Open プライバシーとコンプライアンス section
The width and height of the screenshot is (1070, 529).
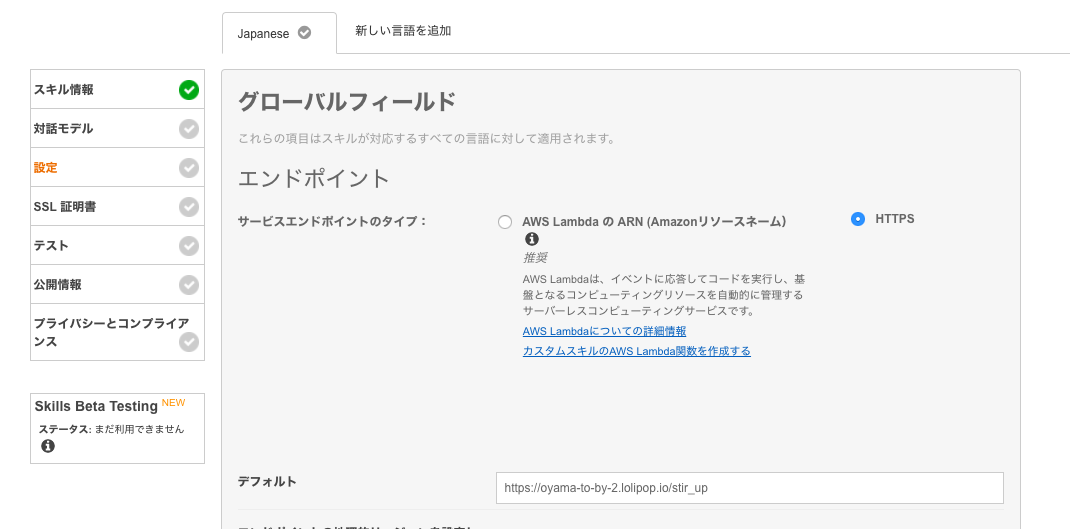tap(117, 332)
